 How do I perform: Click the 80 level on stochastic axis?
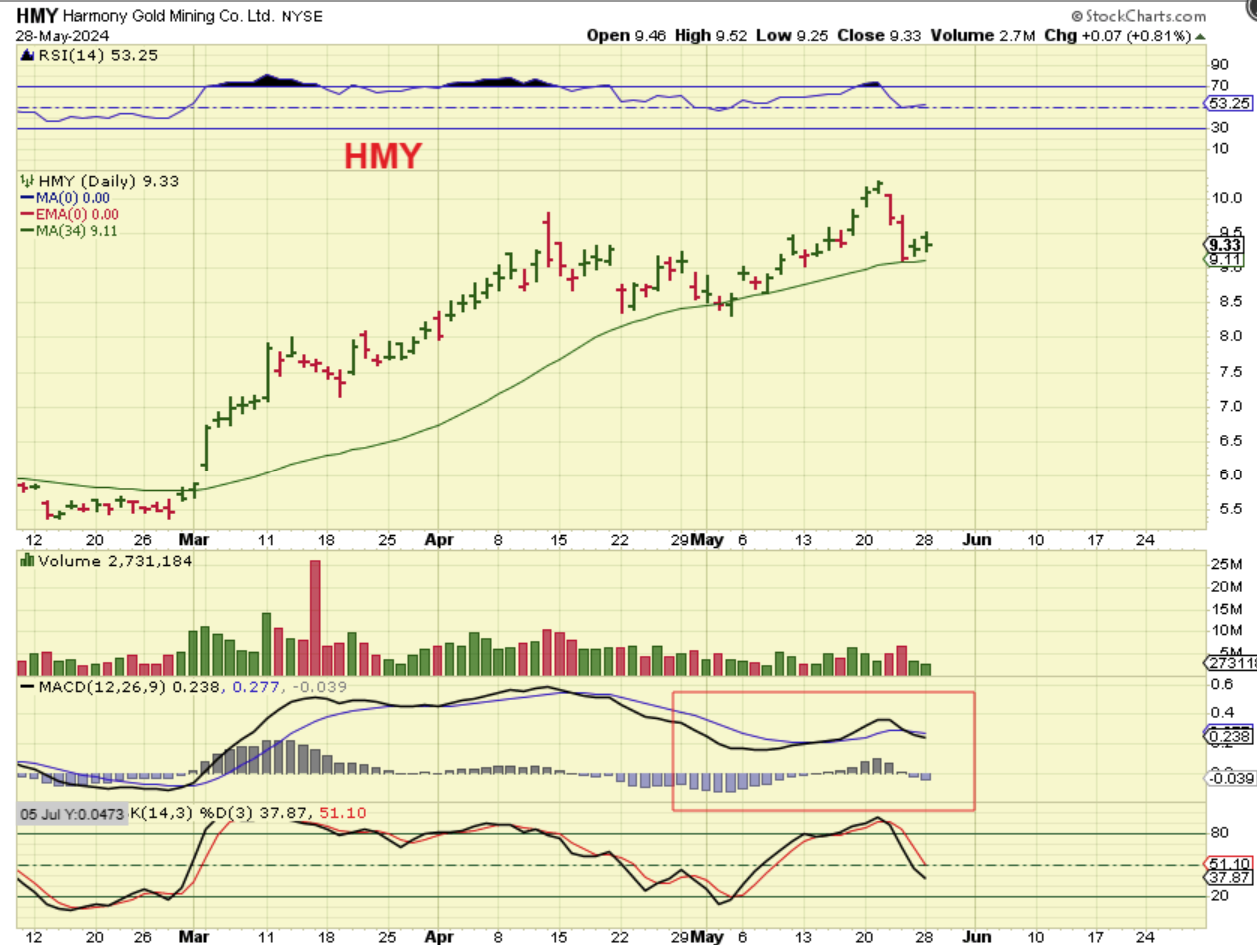(x=1220, y=832)
